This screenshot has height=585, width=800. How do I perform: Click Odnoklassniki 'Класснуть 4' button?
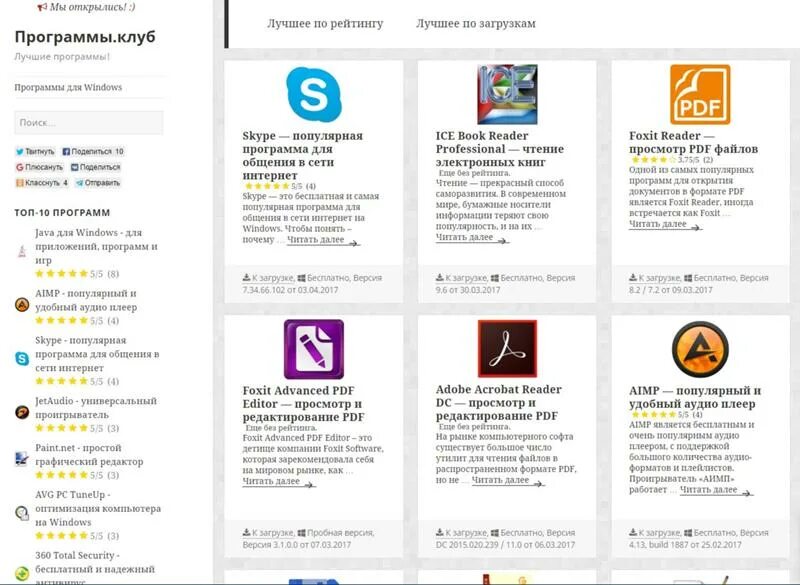[x=42, y=183]
